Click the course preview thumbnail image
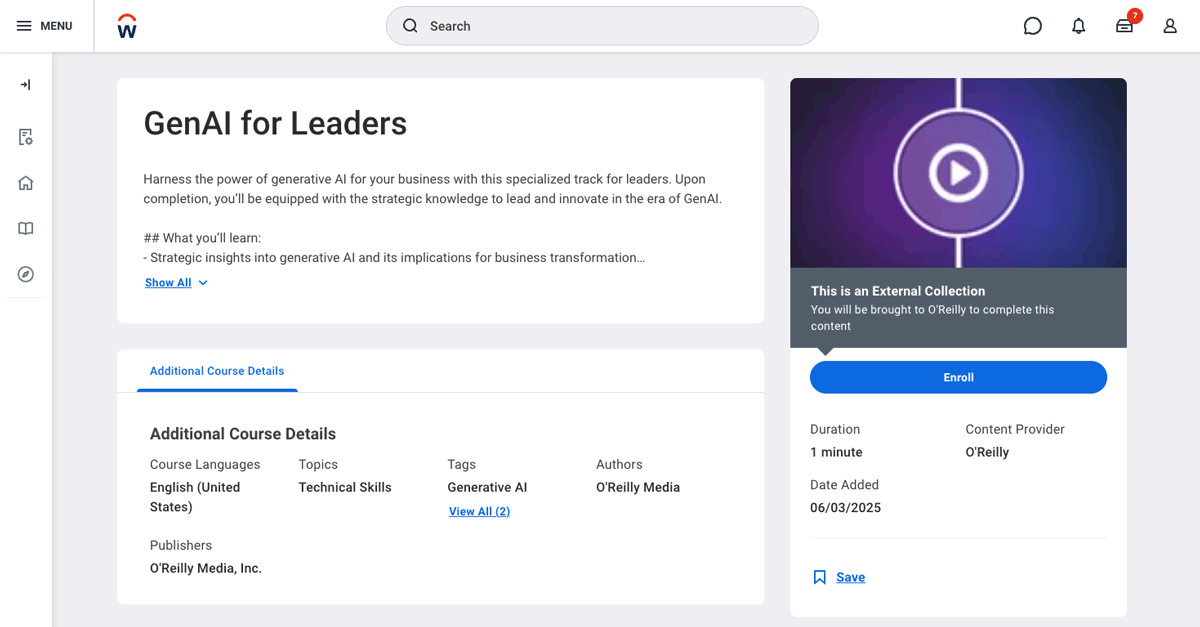 (x=958, y=173)
